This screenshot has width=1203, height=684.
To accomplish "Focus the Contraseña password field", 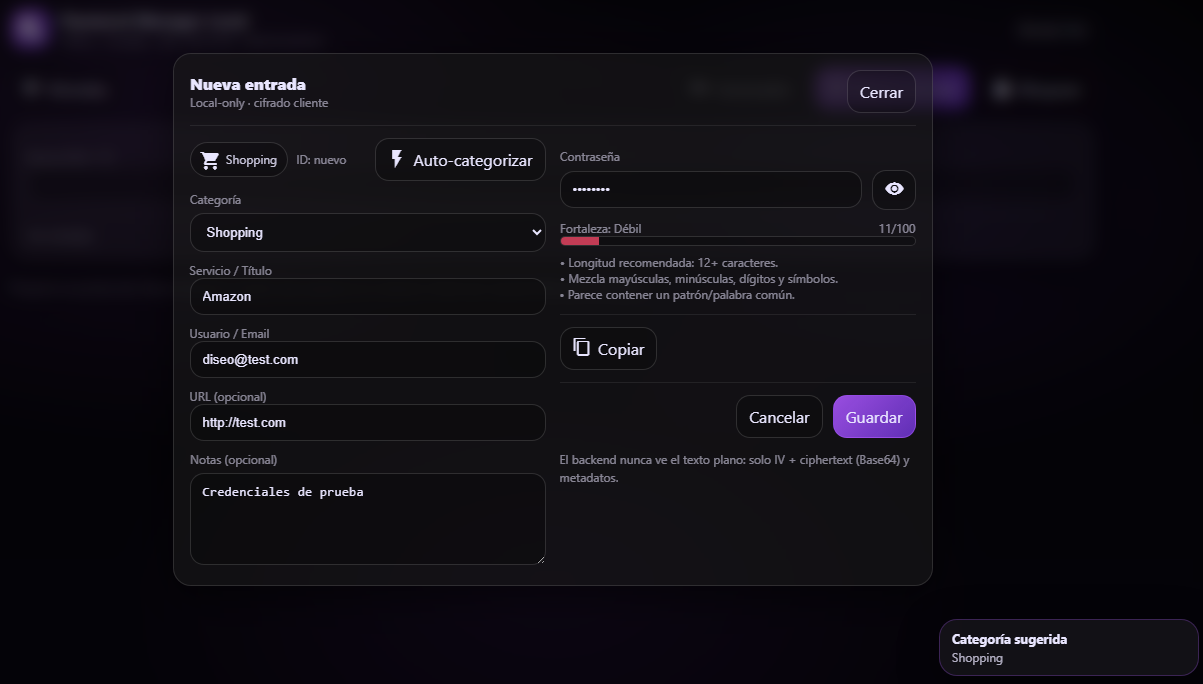I will coord(710,189).
